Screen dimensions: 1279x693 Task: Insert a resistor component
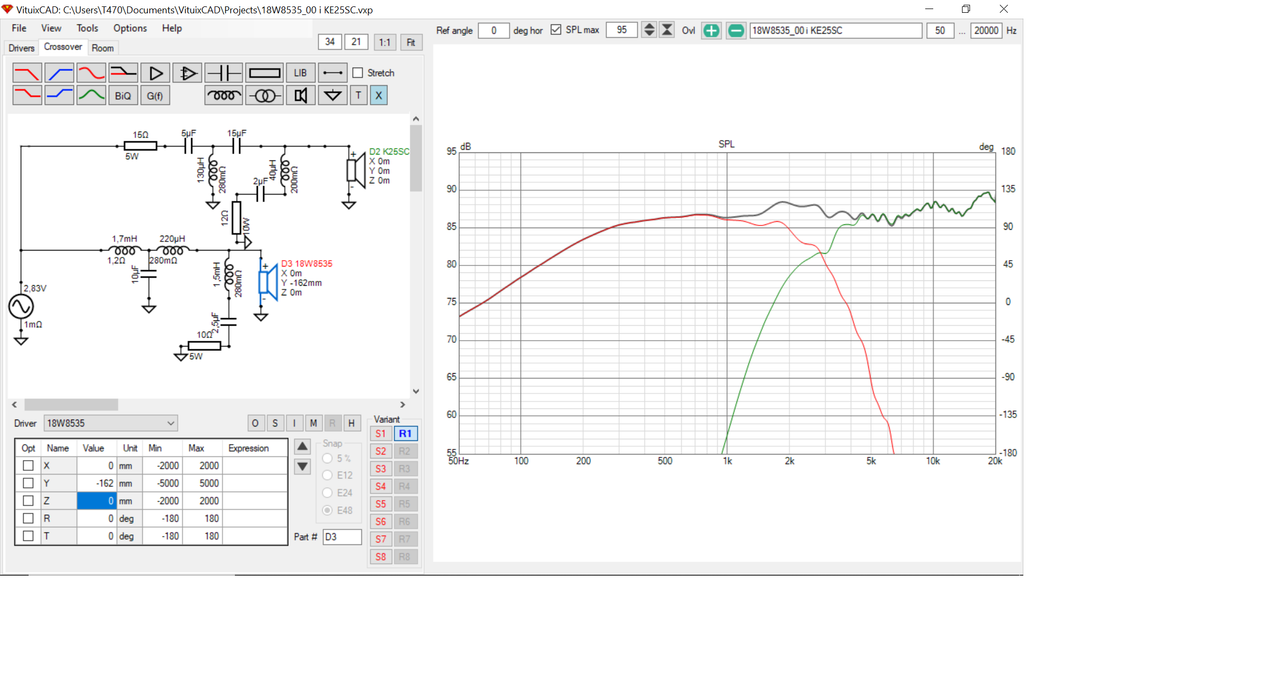pos(264,73)
